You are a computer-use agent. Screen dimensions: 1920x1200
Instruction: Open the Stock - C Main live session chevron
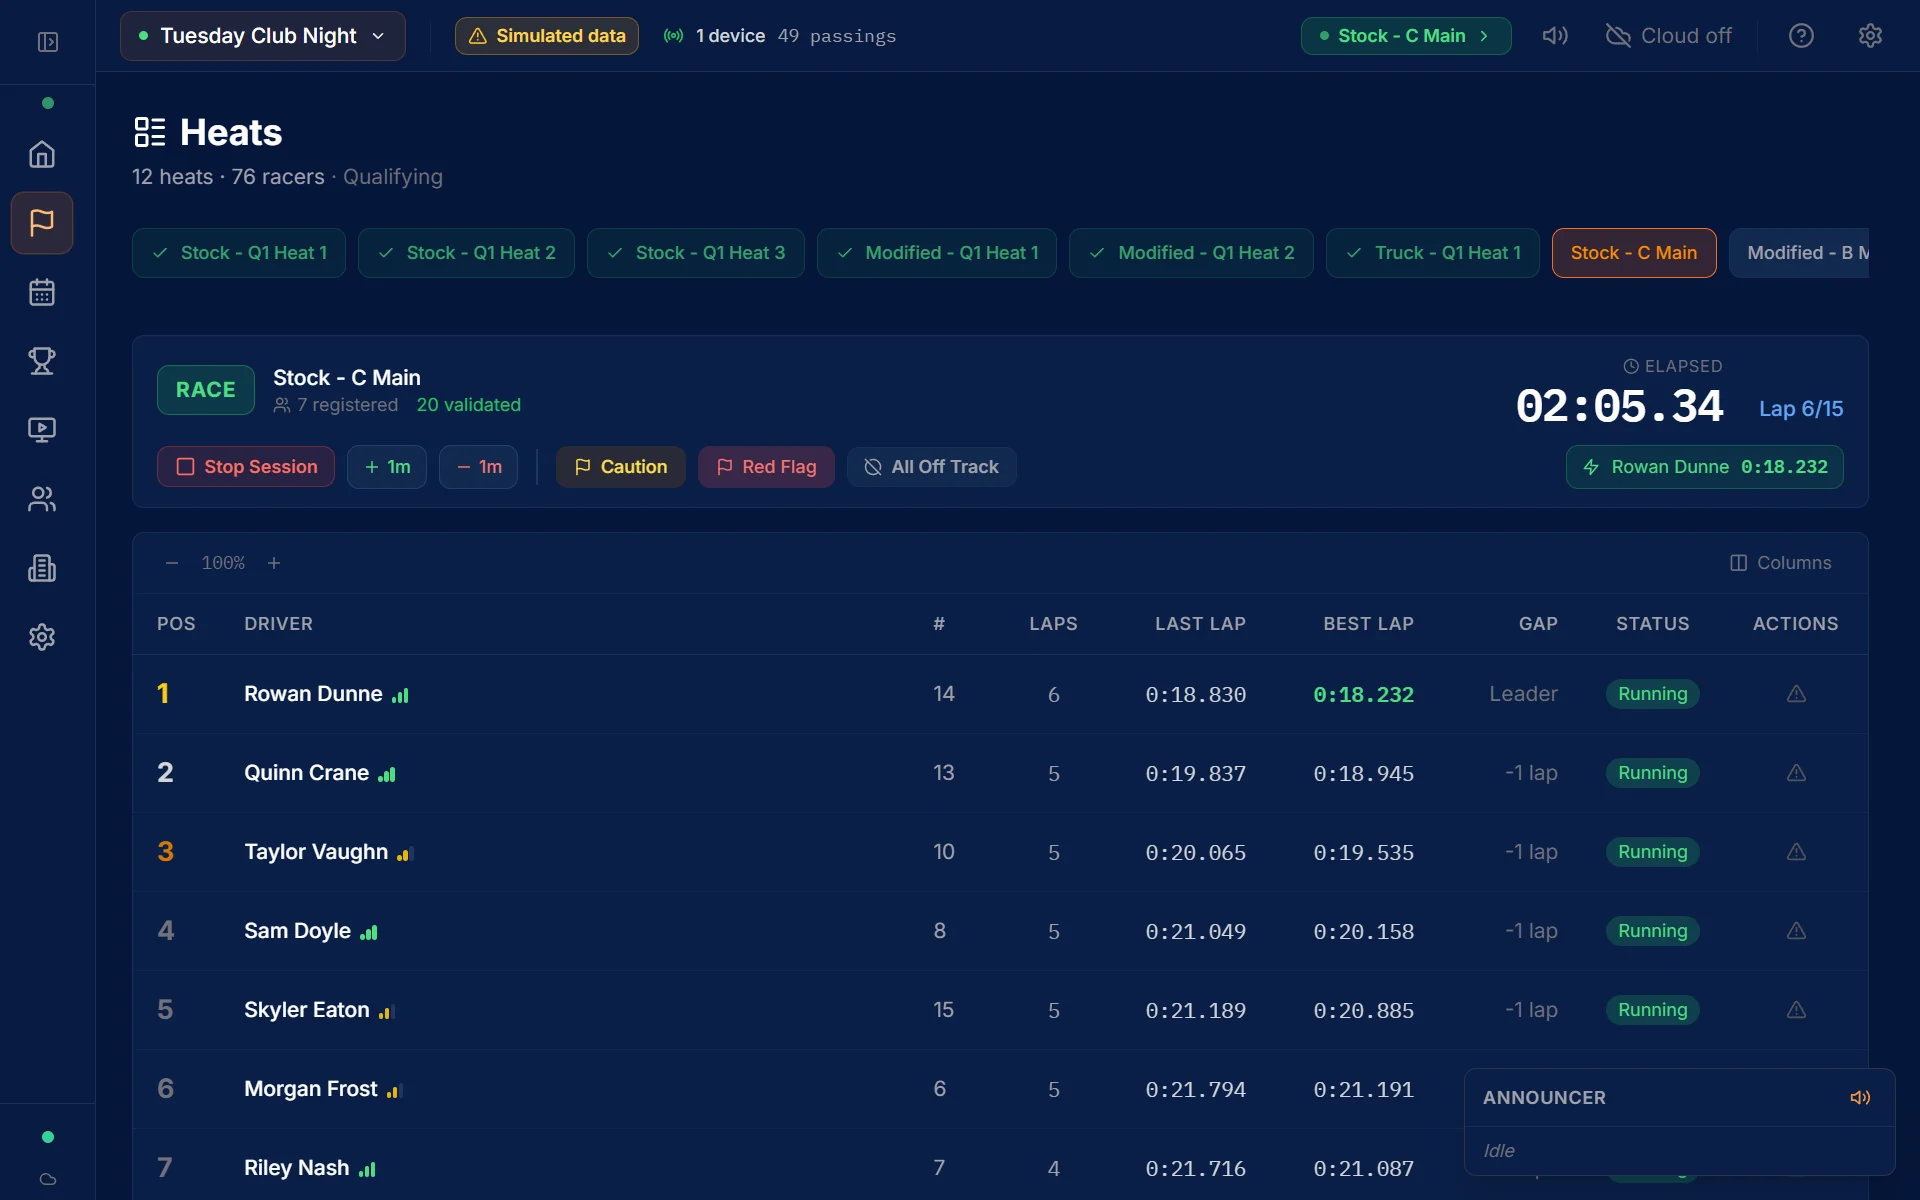click(x=1405, y=36)
